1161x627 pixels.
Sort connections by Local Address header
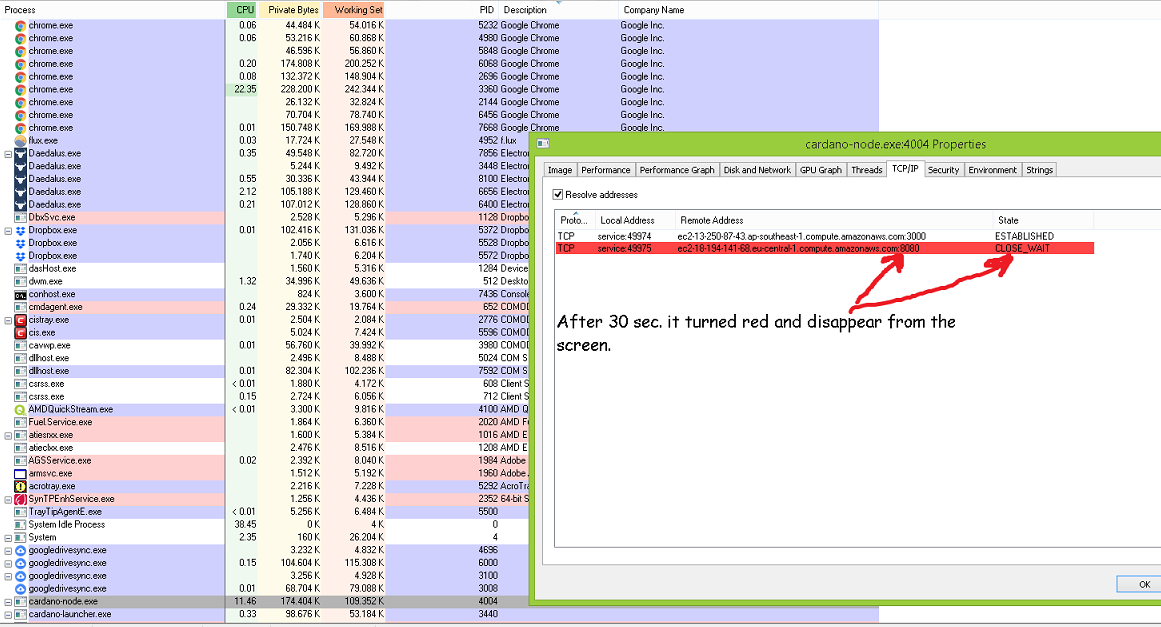click(635, 220)
